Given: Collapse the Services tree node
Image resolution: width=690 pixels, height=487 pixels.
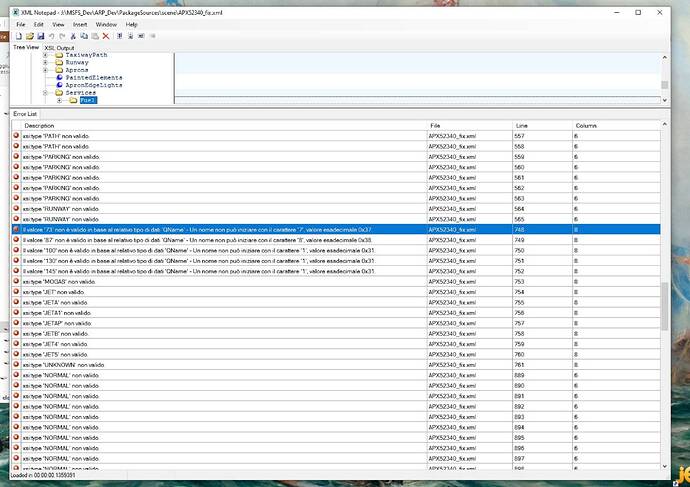Looking at the screenshot, I should tap(45, 93).
